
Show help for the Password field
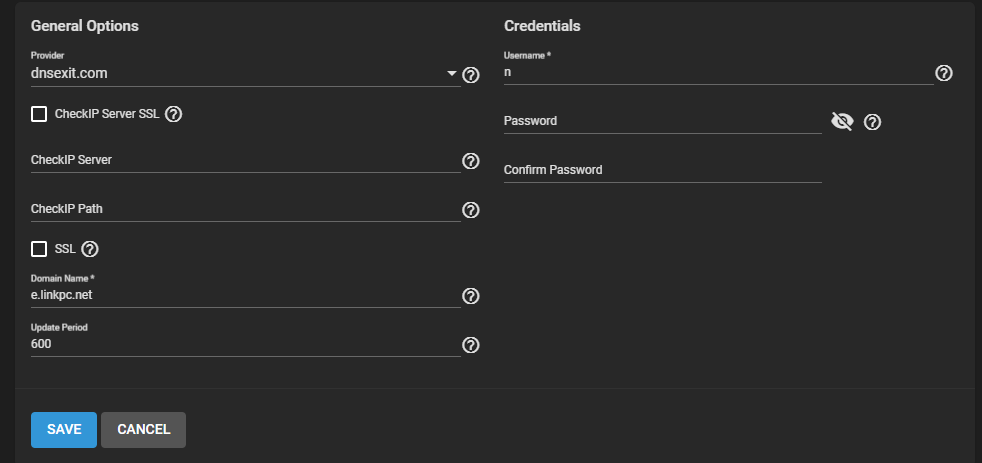point(872,122)
